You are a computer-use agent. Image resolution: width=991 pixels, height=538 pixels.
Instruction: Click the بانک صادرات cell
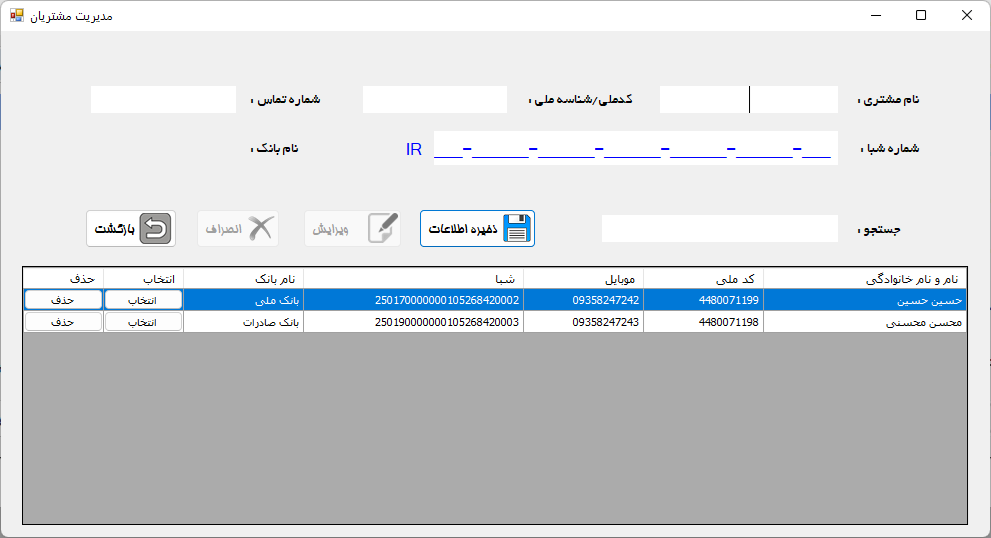(243, 322)
